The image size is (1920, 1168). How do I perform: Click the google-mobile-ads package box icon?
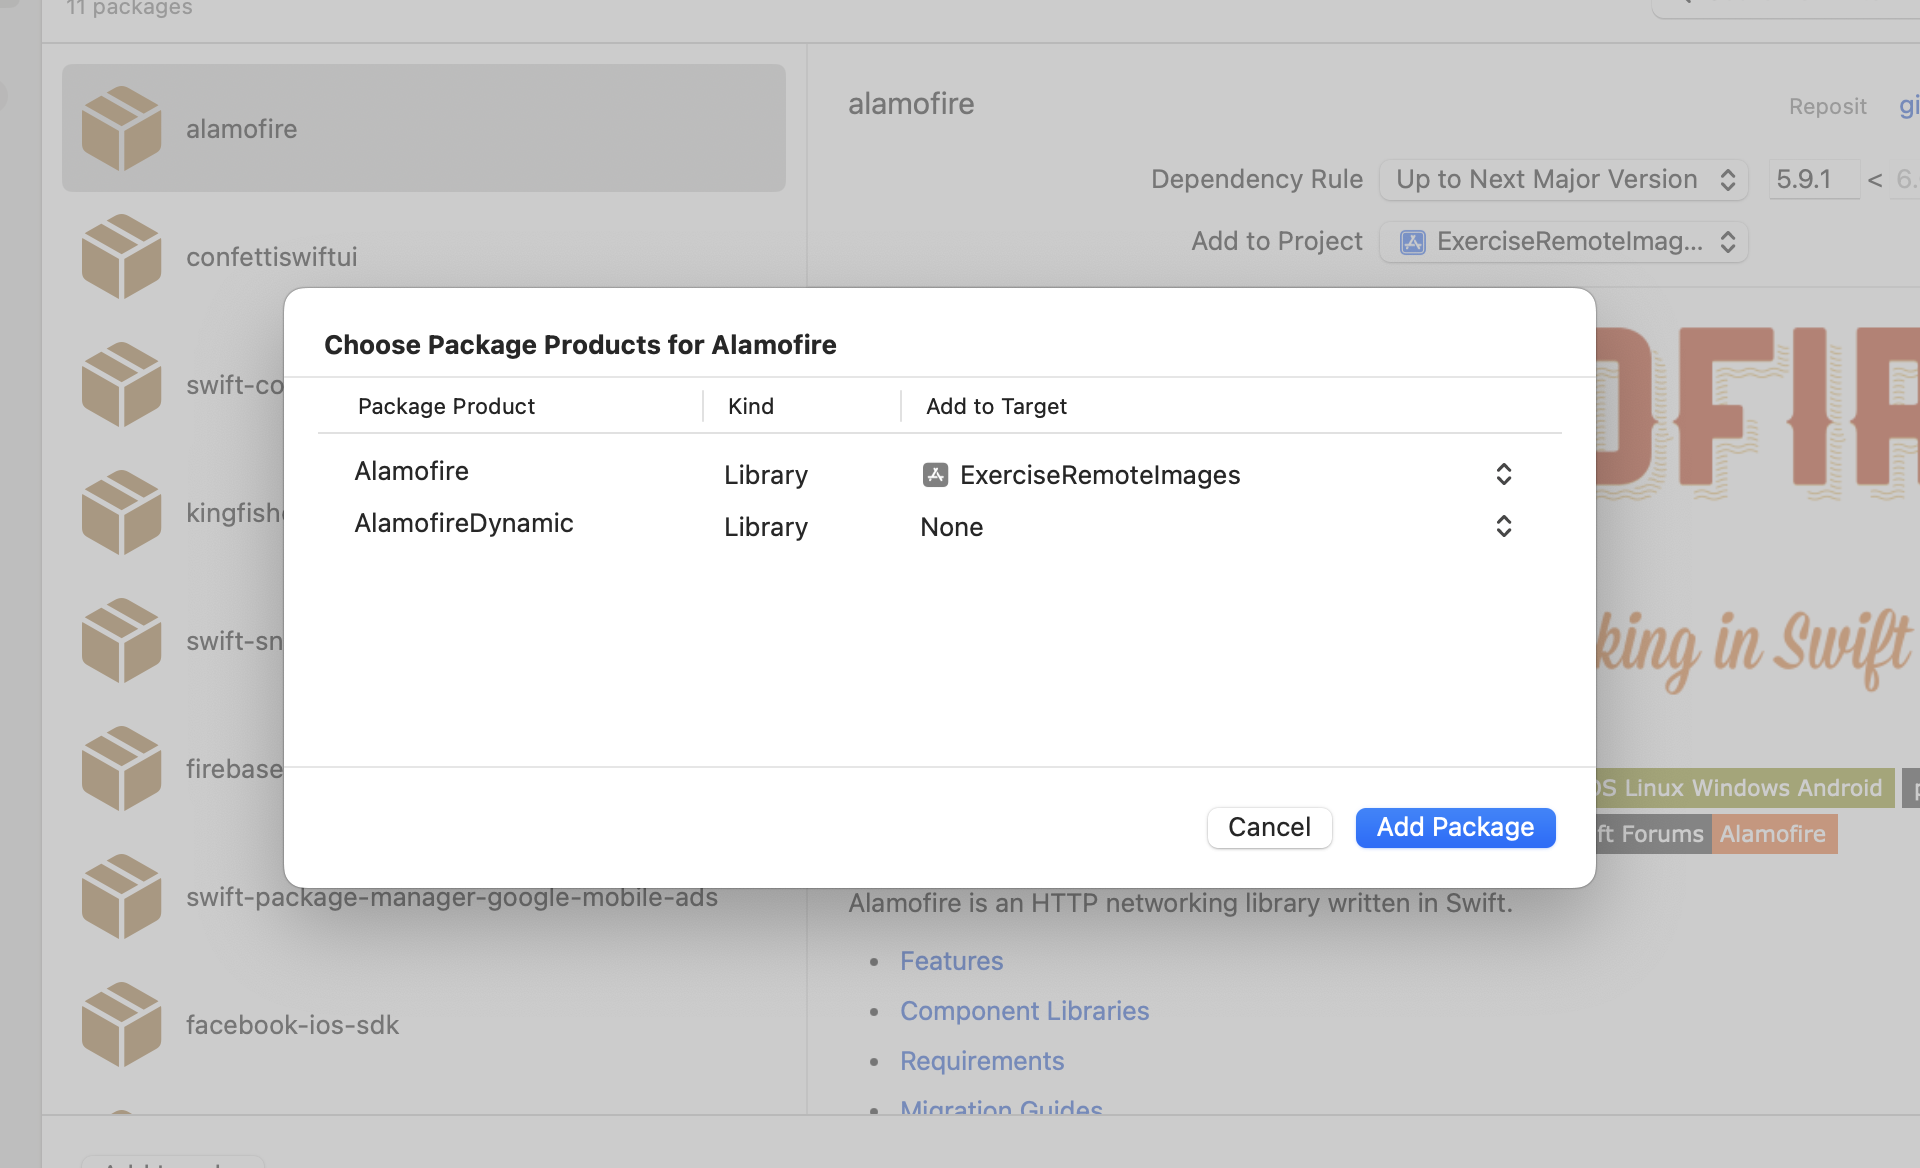click(x=121, y=896)
